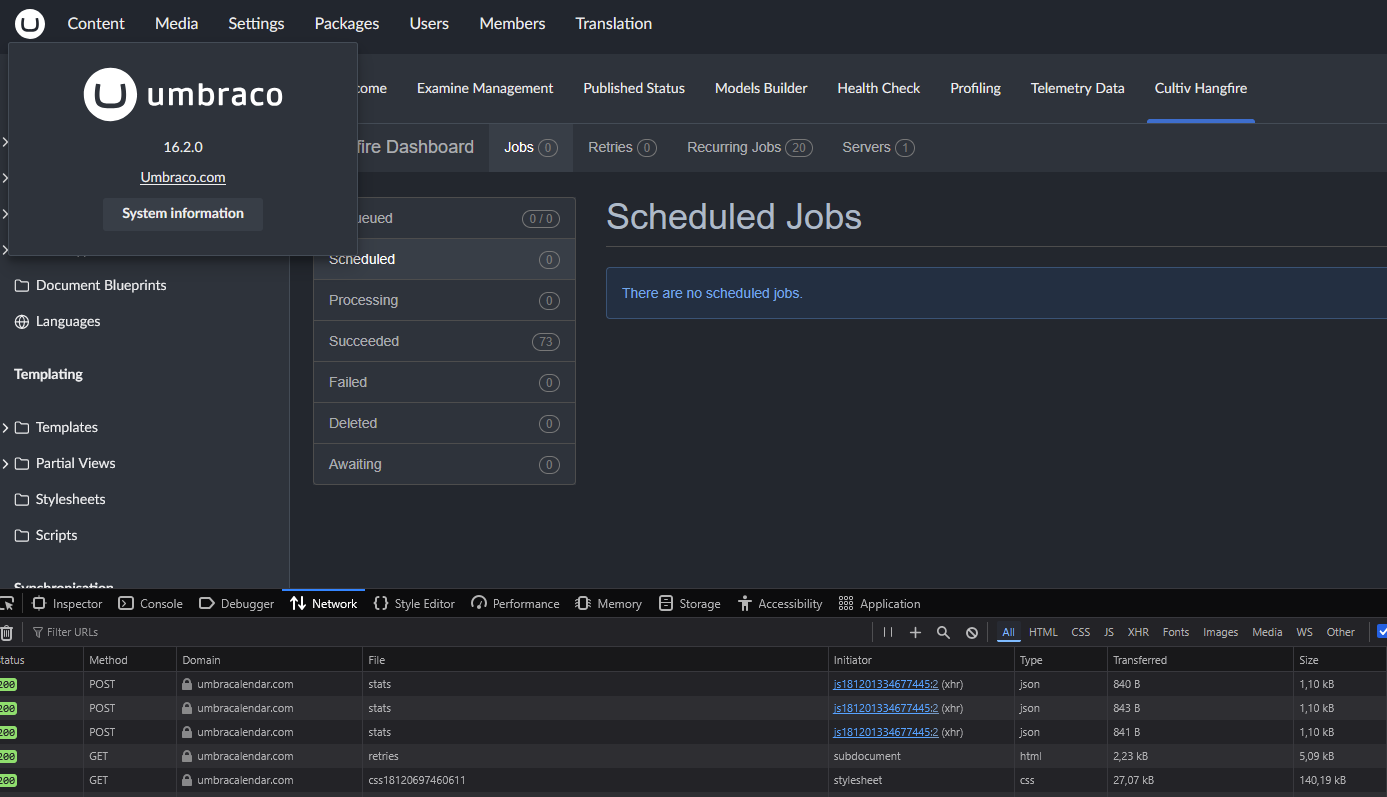Enable the Images request type filter
This screenshot has height=797, width=1387.
[x=1220, y=632]
